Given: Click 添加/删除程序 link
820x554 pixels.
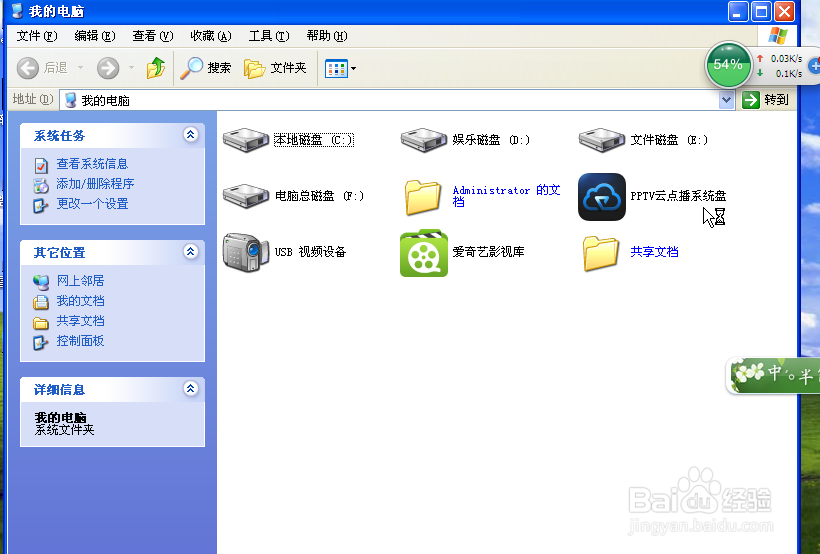Looking at the screenshot, I should tap(95, 184).
